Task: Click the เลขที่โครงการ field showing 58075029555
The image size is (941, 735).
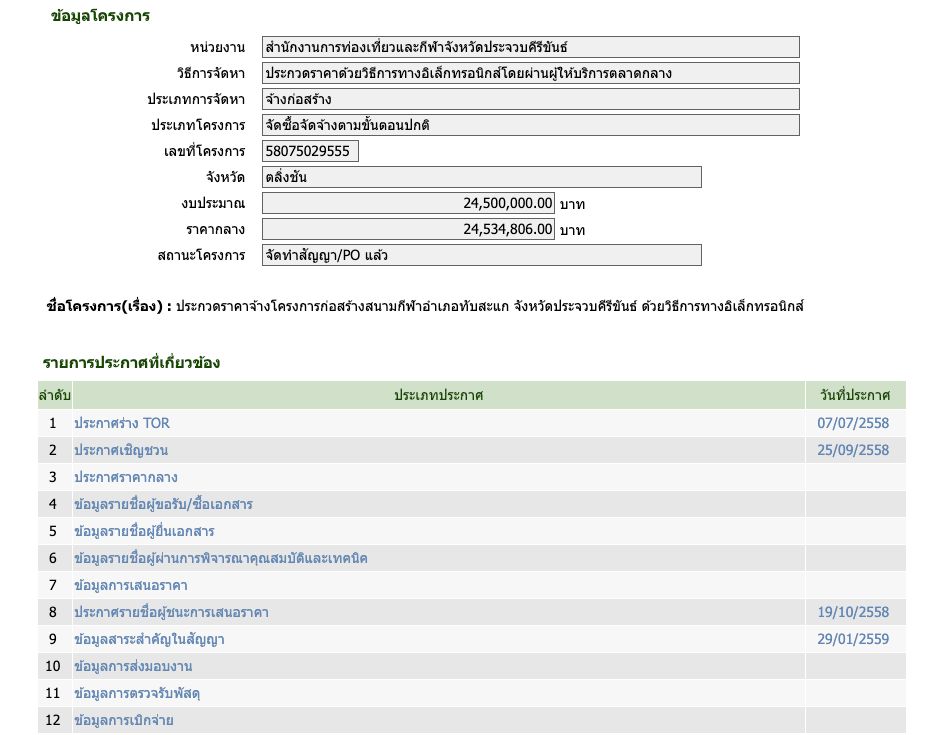Action: tap(309, 151)
